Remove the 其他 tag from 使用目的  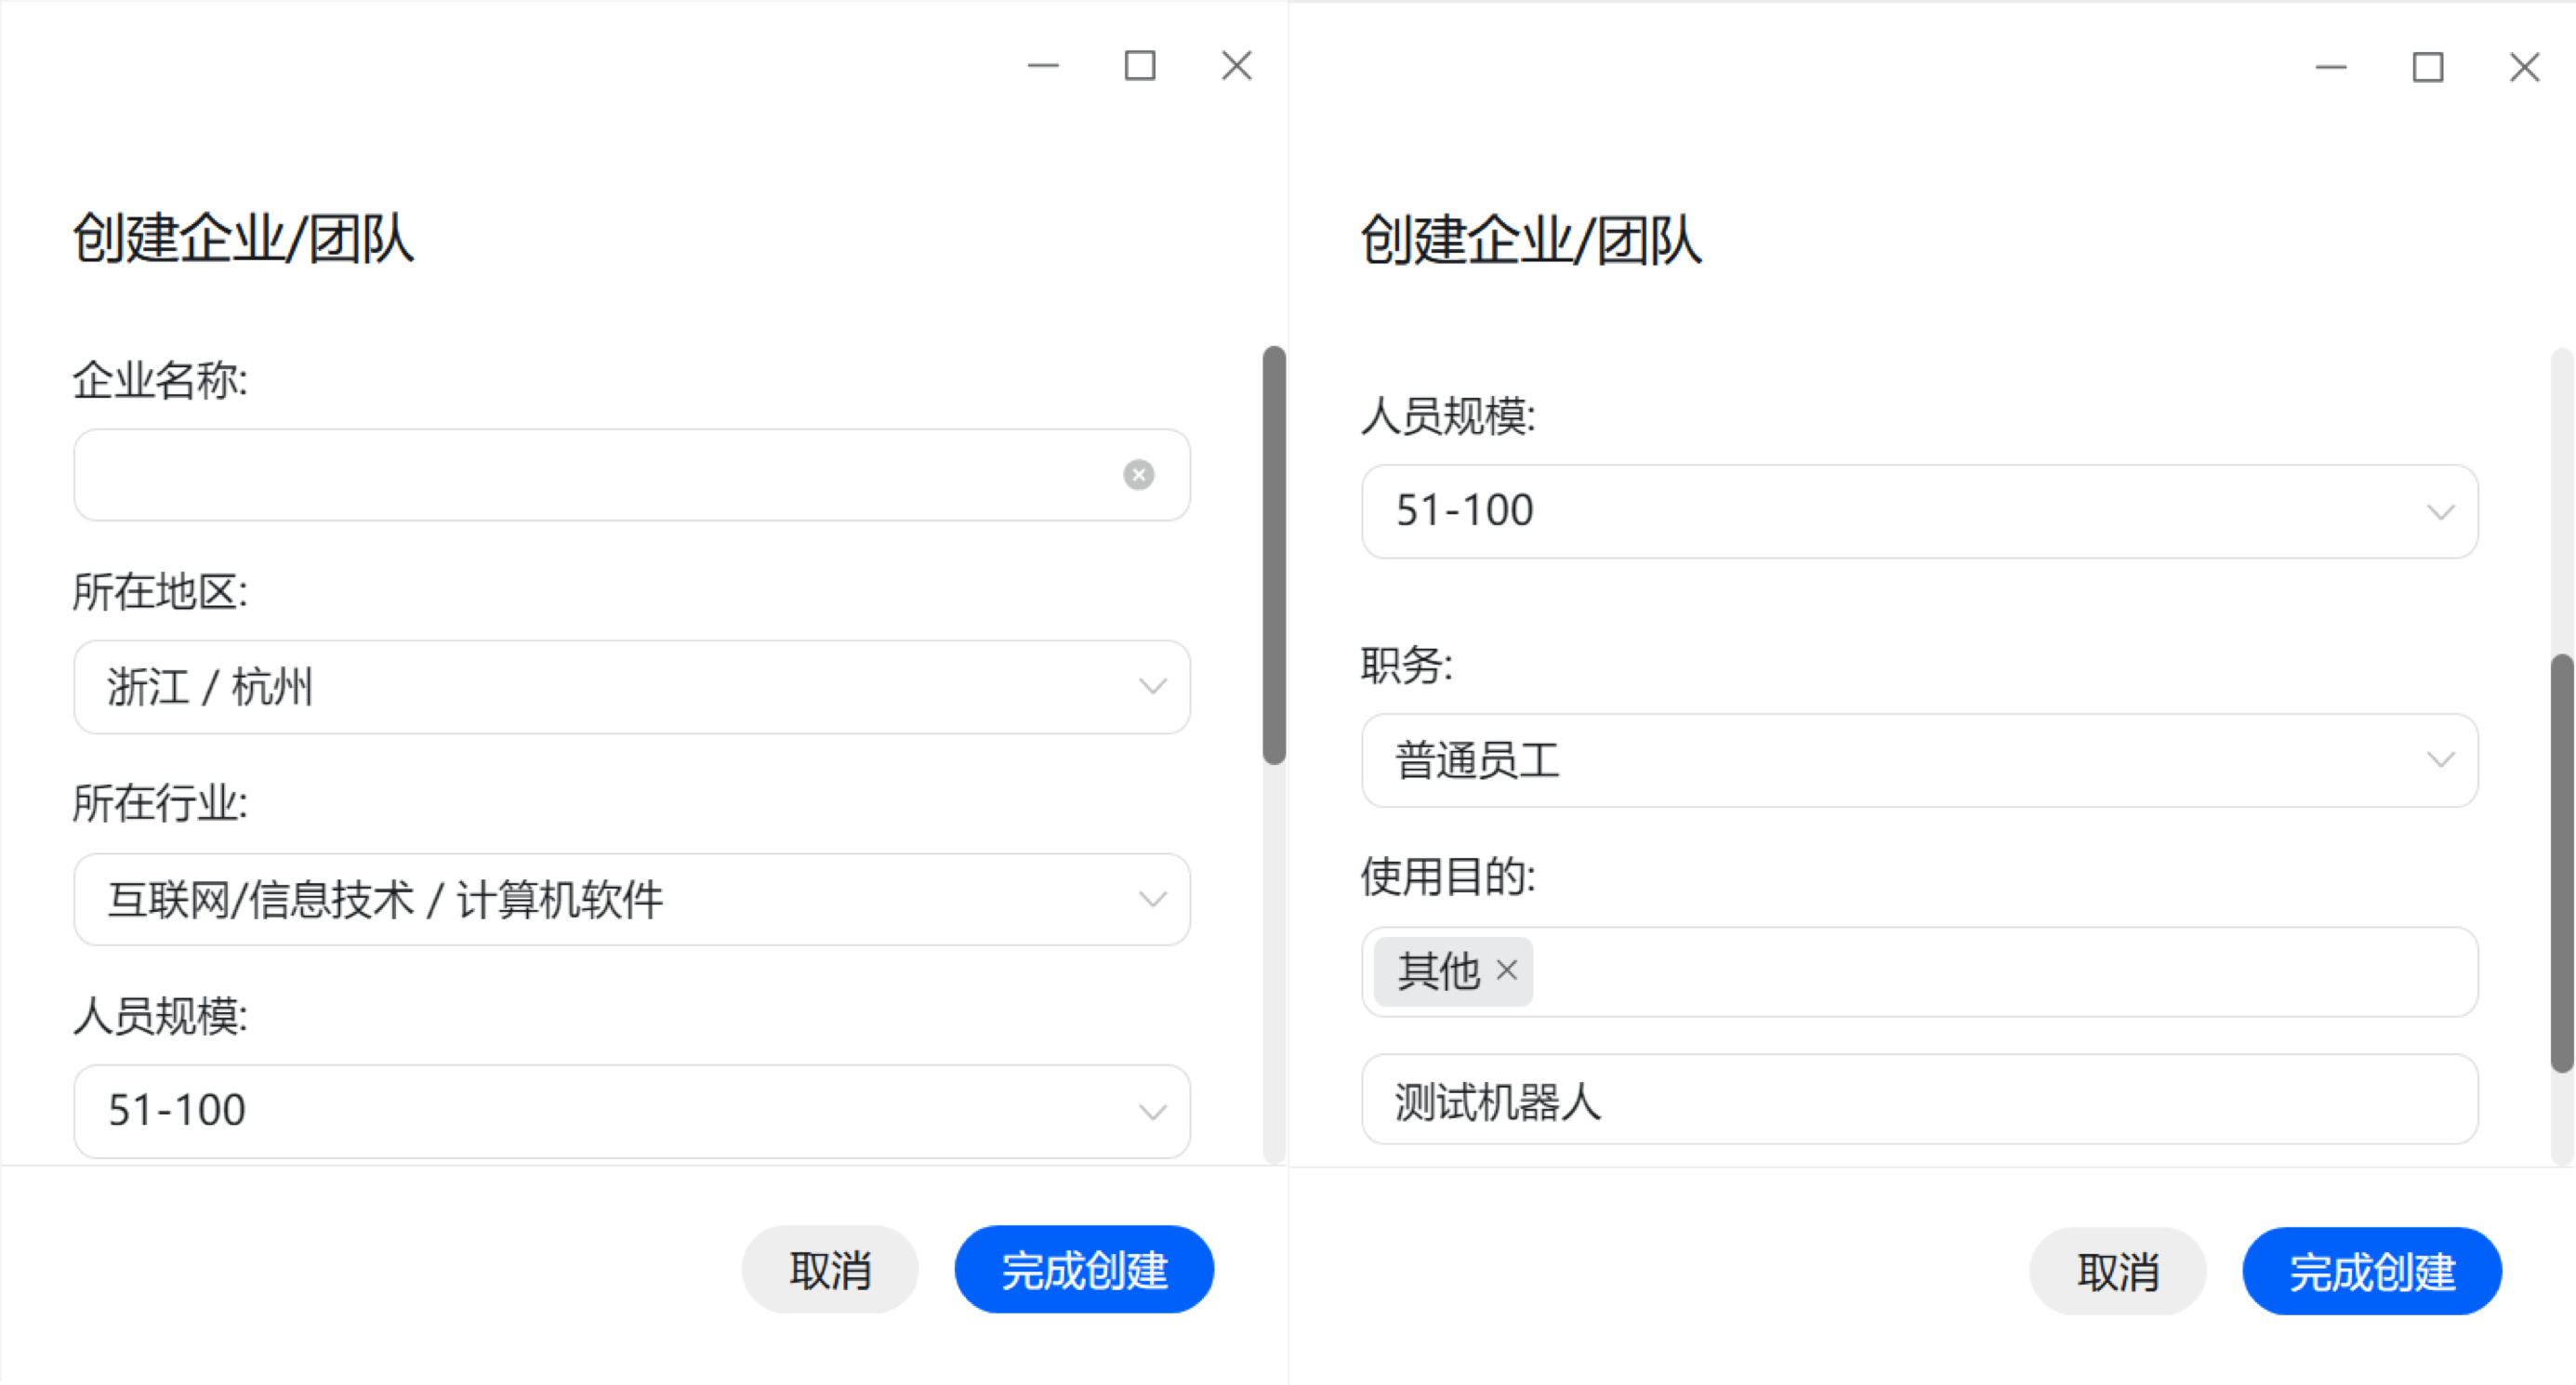pos(1506,970)
